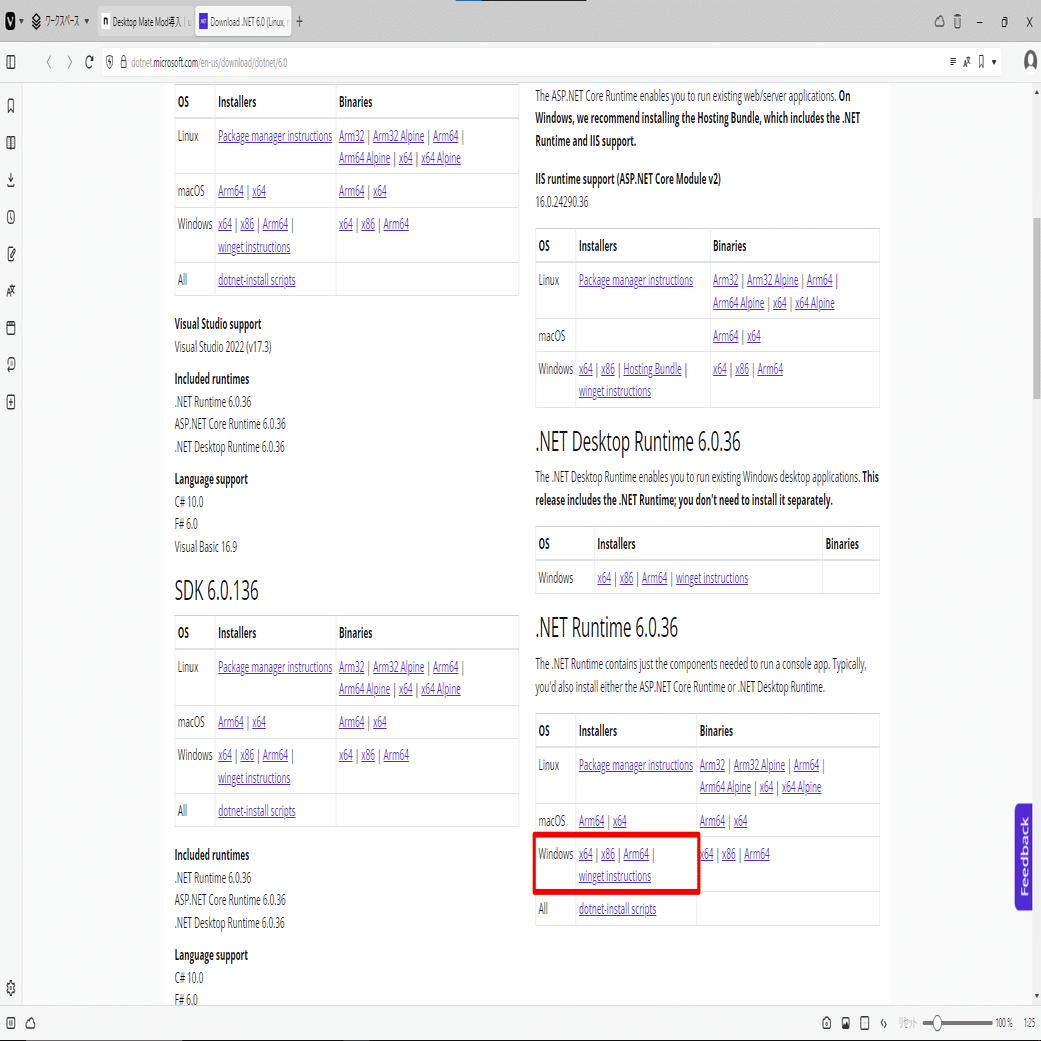Open Desktop Runtime winget instructions link
The image size is (1041, 1041).
(712, 578)
